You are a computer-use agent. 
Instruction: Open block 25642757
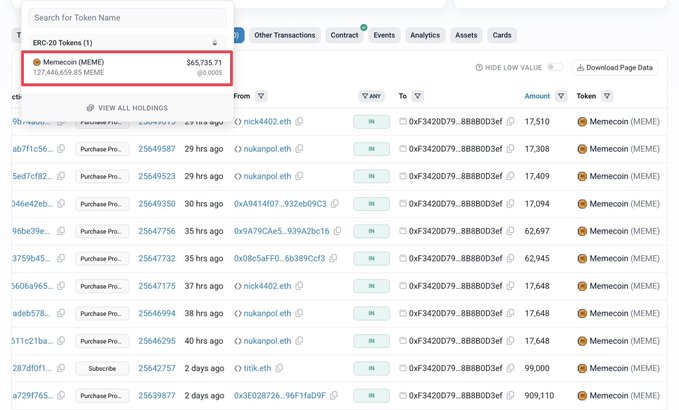tap(157, 368)
